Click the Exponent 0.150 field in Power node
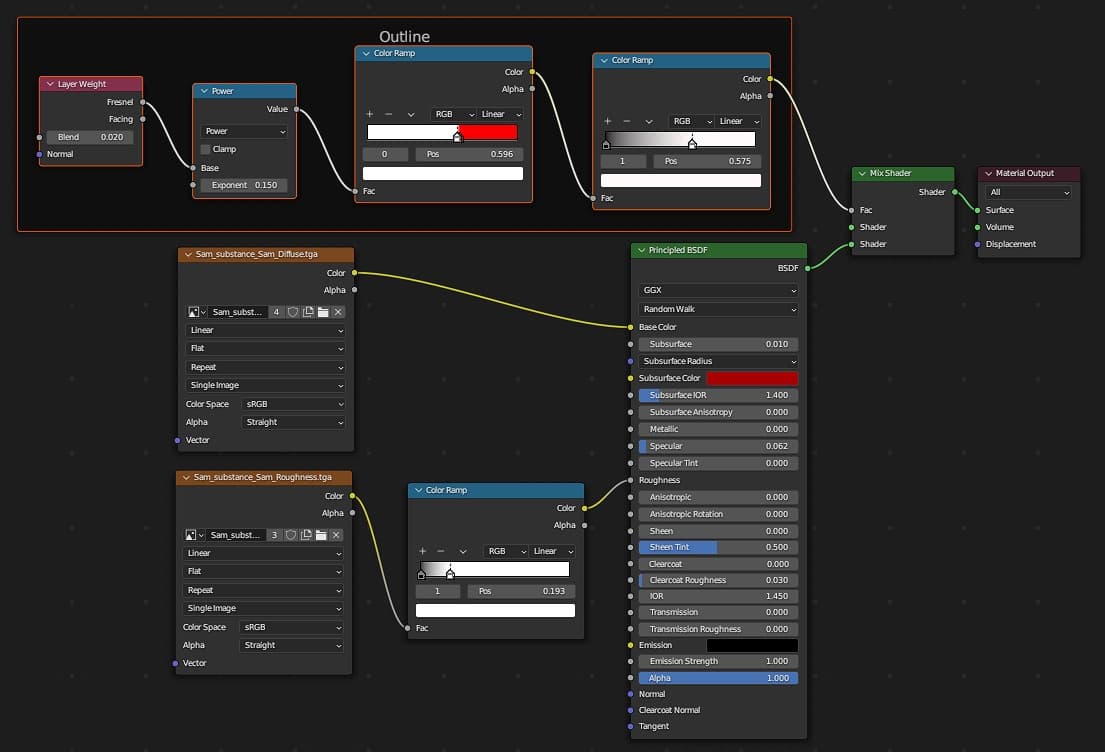The image size is (1105, 752). 244,185
